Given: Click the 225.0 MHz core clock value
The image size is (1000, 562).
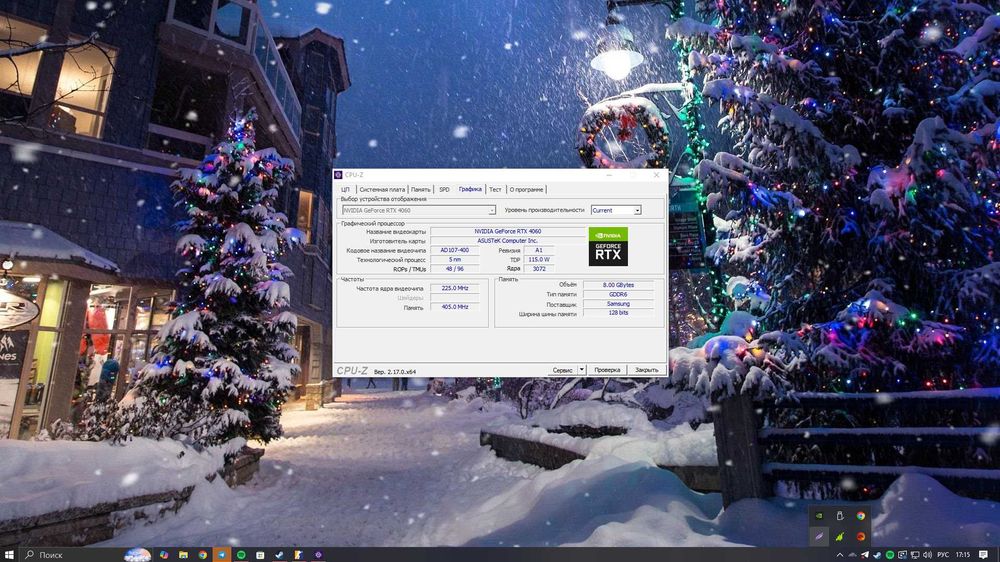Looking at the screenshot, I should [x=455, y=288].
